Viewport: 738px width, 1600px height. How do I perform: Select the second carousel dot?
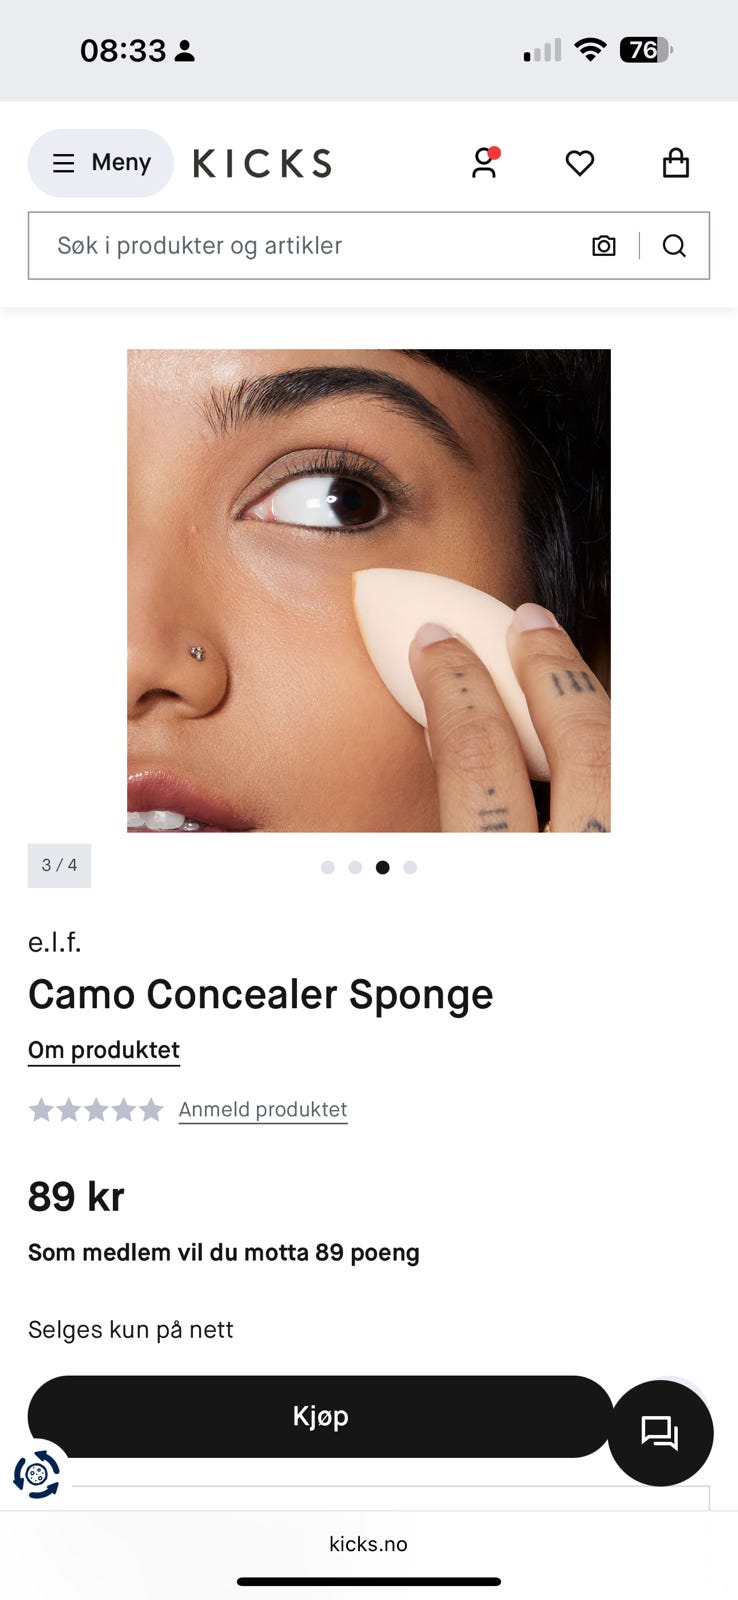pyautogui.click(x=355, y=867)
